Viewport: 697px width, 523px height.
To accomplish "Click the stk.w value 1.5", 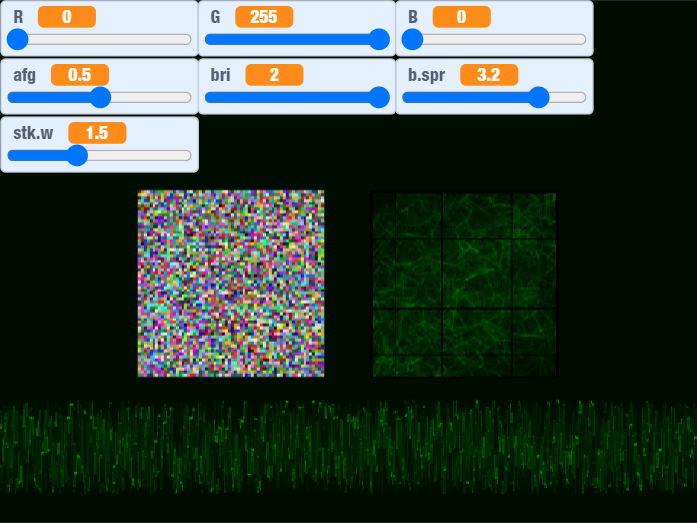I will 97,133.
